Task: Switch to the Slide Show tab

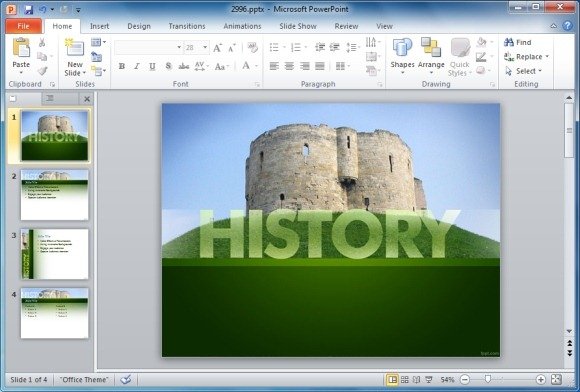Action: (298, 26)
